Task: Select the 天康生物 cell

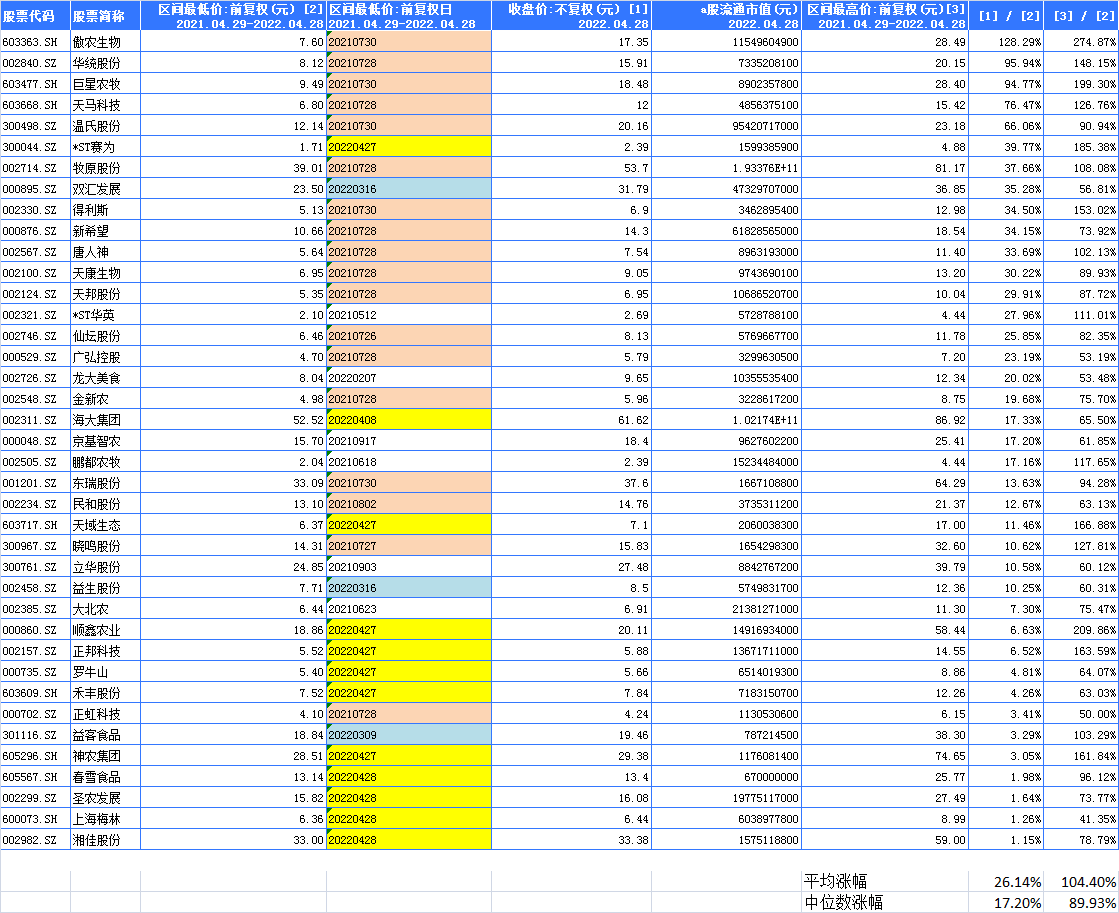Action: 106,273
